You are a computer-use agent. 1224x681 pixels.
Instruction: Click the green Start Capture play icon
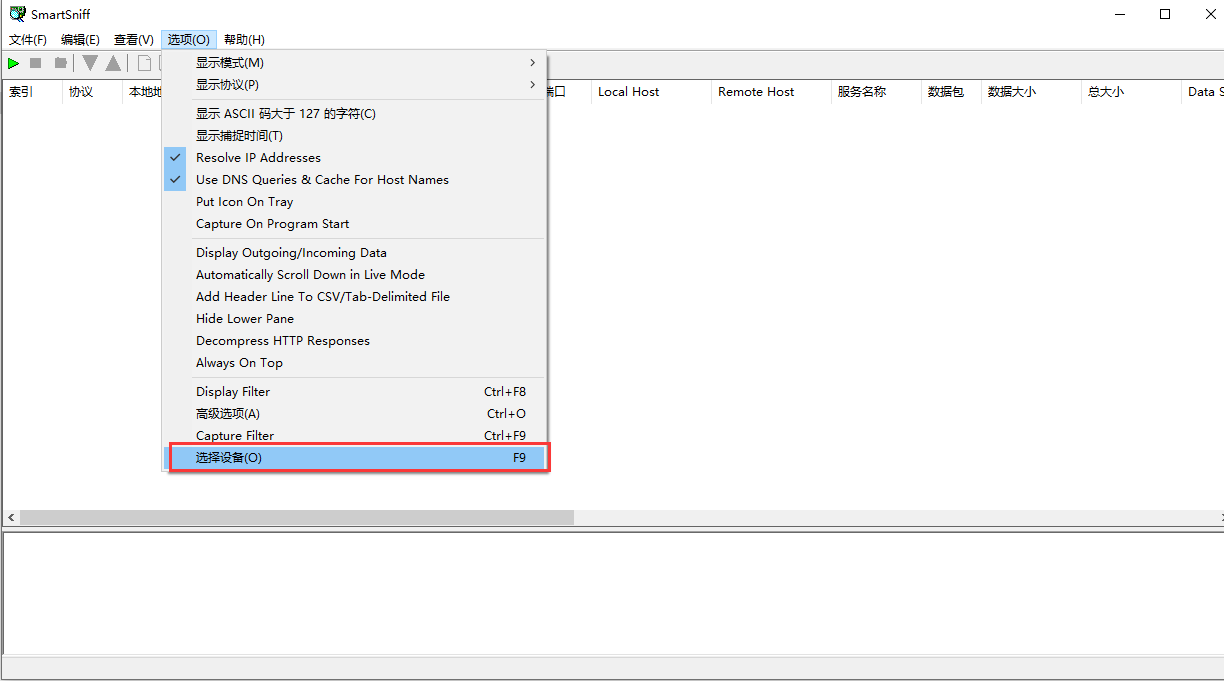[x=14, y=63]
